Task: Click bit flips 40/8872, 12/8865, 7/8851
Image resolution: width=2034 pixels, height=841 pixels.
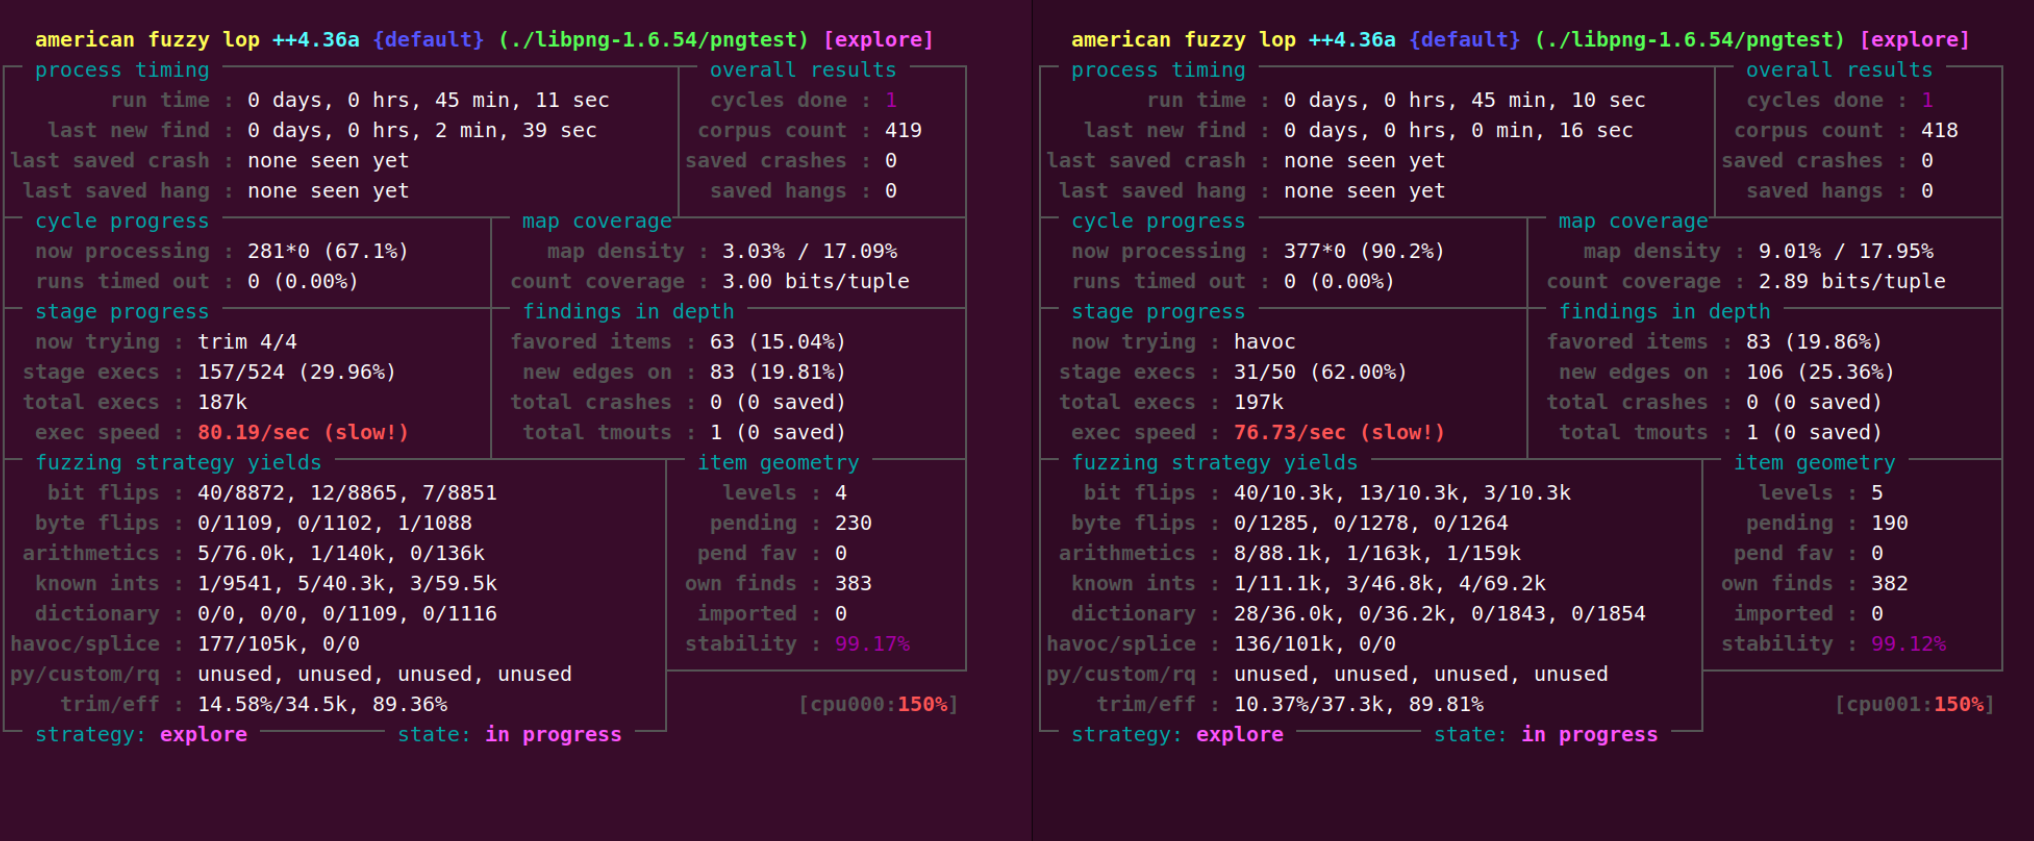Action: (347, 493)
